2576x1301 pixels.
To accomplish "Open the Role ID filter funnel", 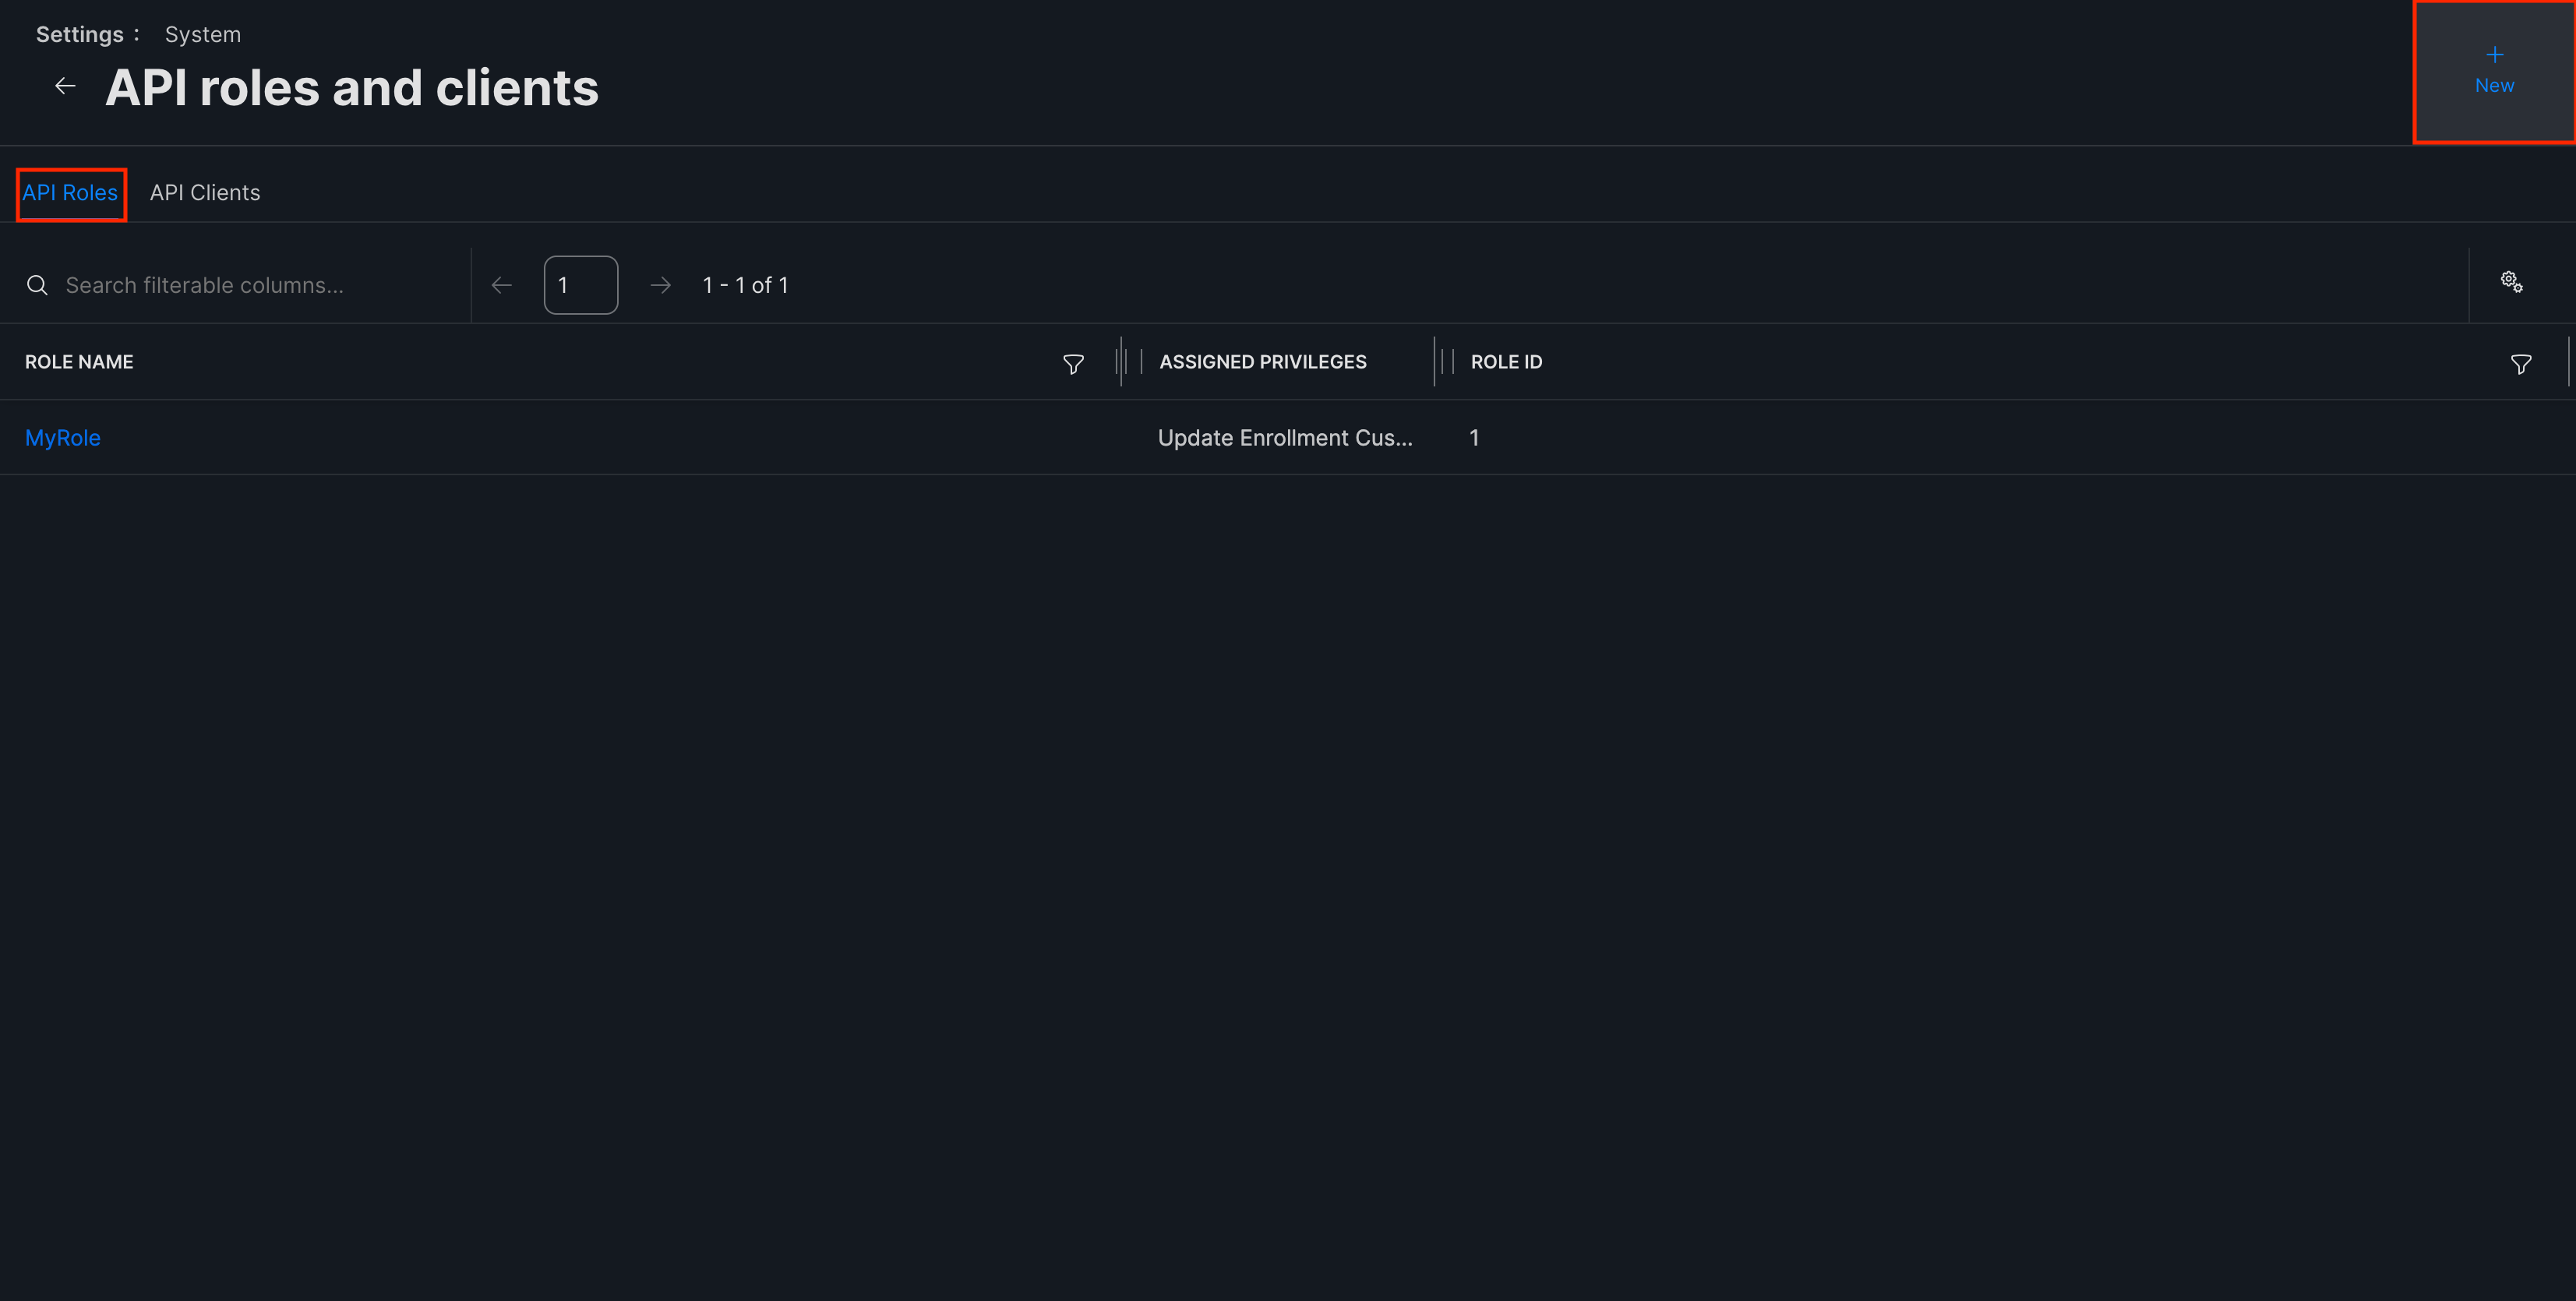I will point(2520,364).
